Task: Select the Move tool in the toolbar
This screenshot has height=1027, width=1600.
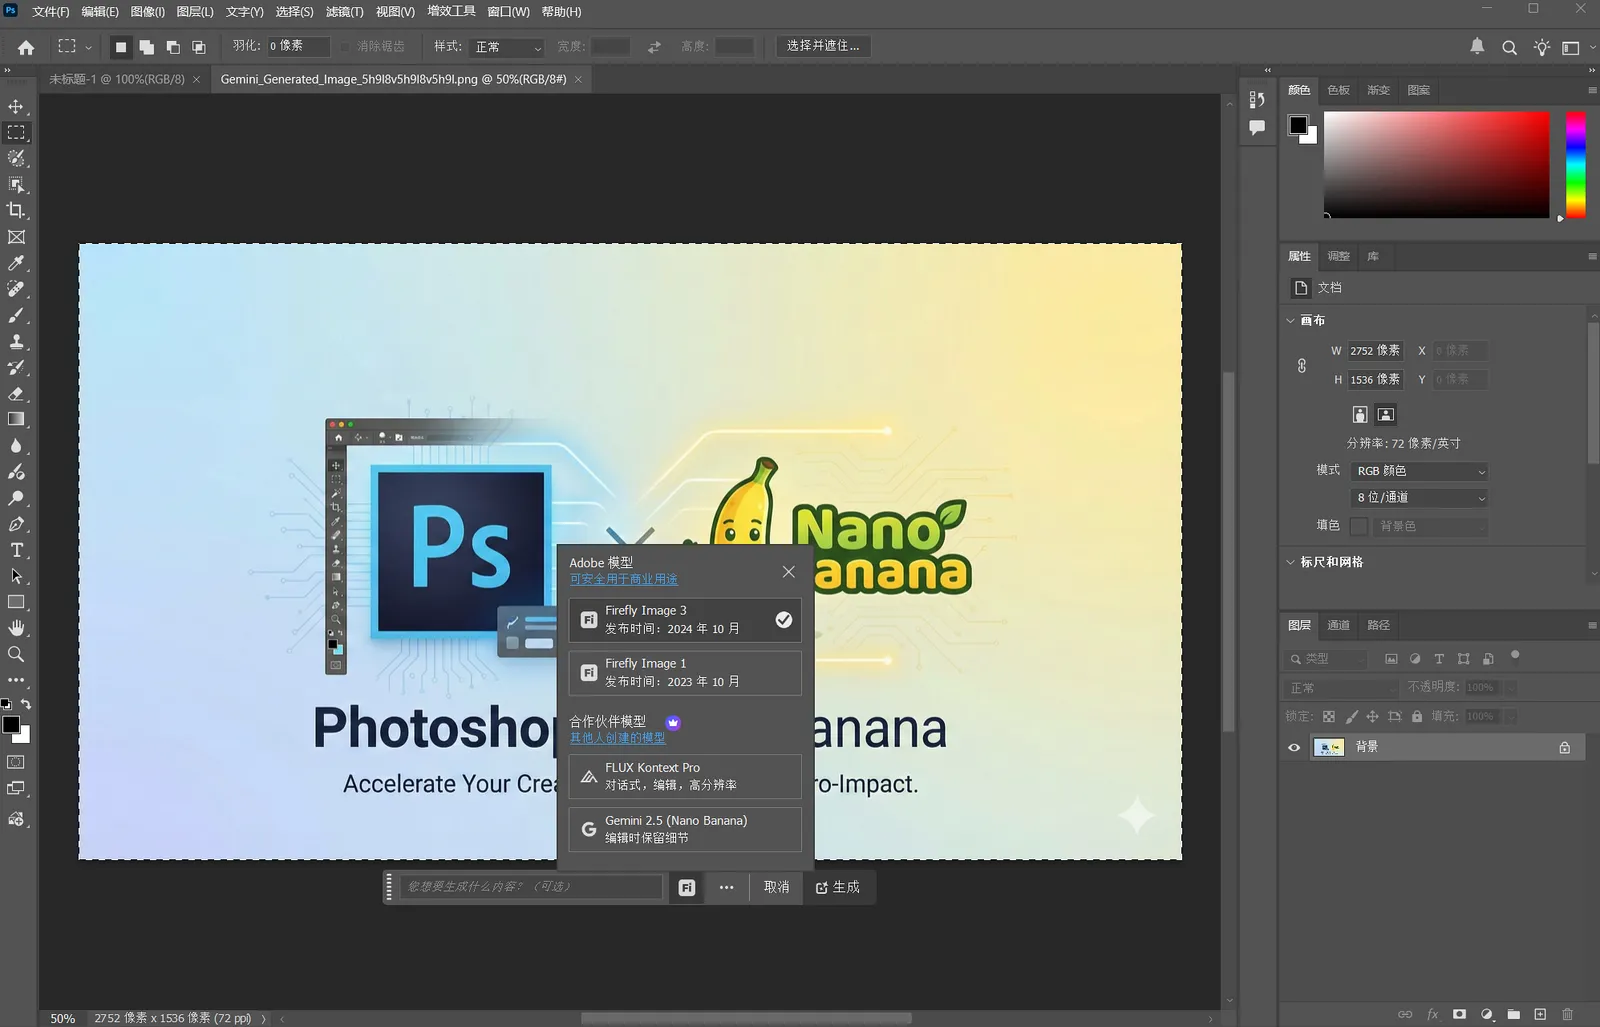Action: click(16, 106)
